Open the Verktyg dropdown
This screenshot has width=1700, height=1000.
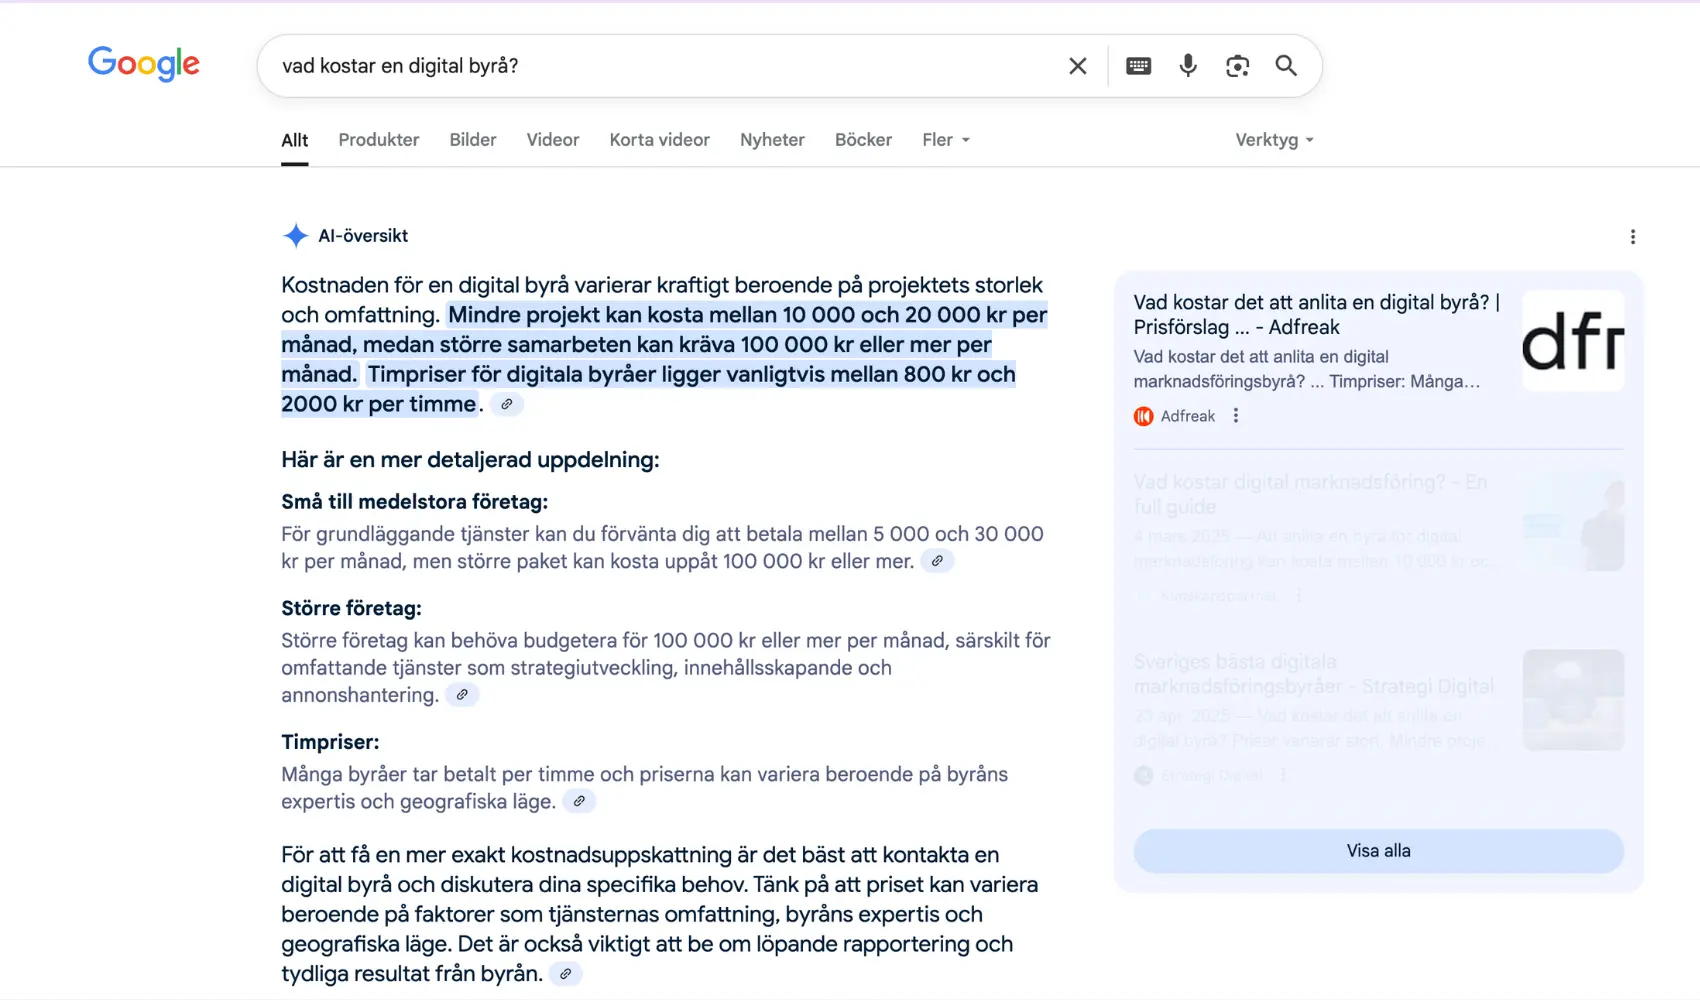click(1274, 140)
